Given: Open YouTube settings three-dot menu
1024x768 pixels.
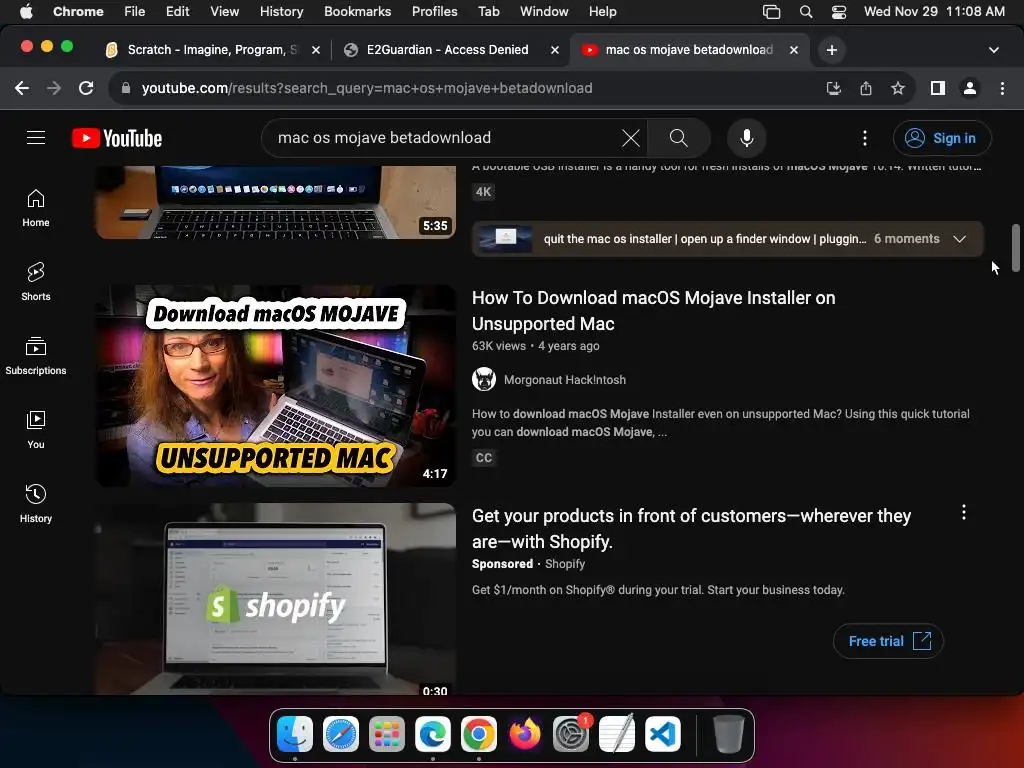Looking at the screenshot, I should tap(865, 138).
